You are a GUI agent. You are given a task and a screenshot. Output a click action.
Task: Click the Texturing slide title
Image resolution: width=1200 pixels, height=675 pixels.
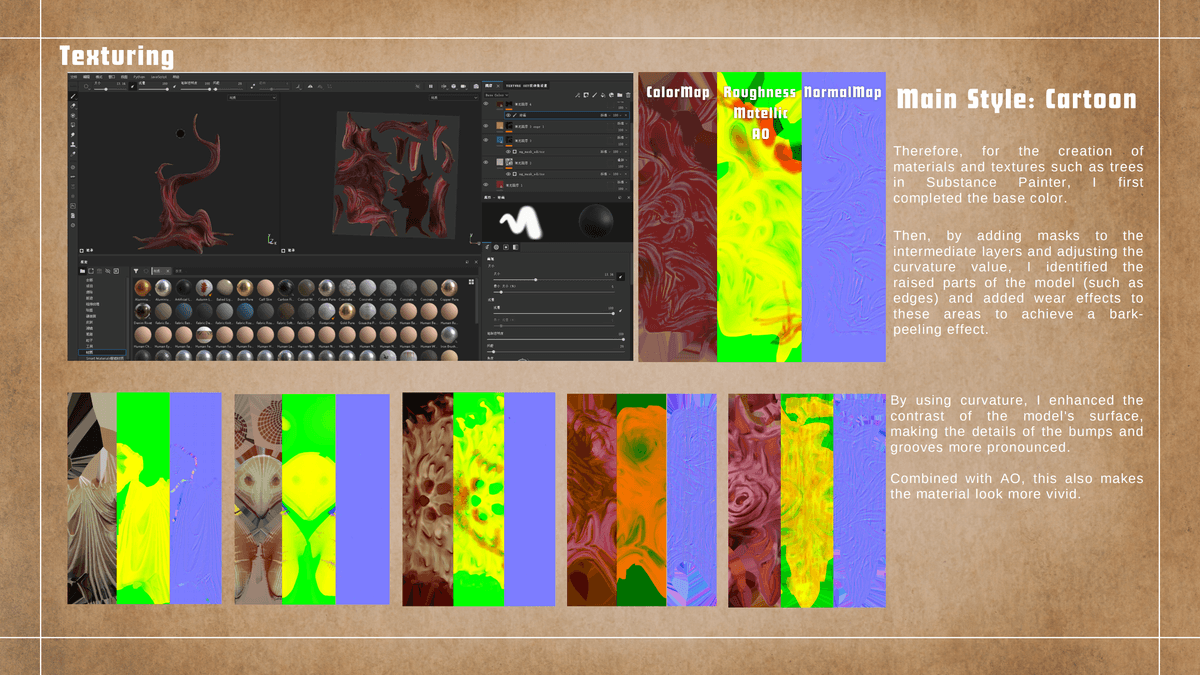point(117,56)
